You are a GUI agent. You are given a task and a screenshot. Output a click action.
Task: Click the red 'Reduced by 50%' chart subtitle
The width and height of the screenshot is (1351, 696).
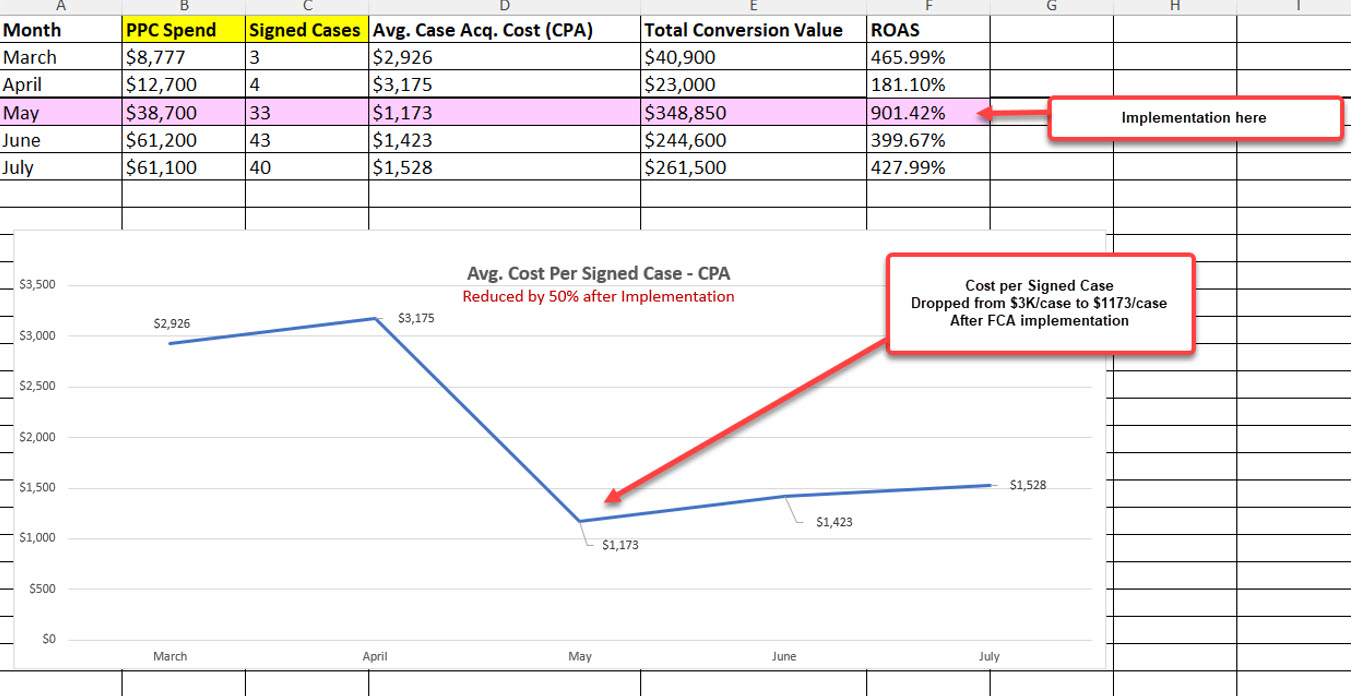point(598,297)
